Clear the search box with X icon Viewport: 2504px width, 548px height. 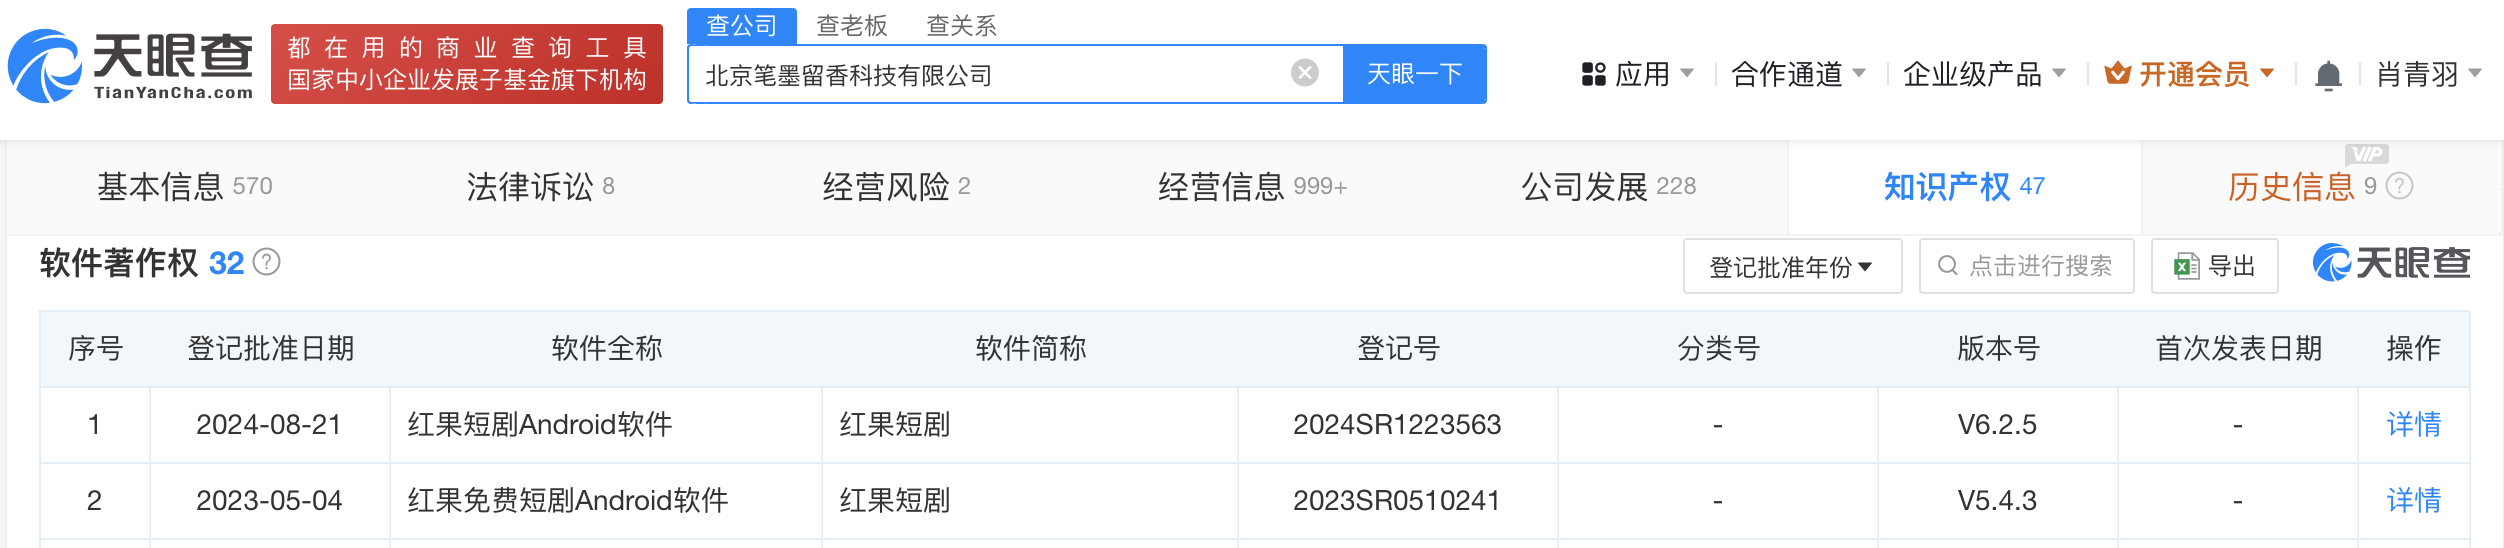pyautogui.click(x=1304, y=73)
